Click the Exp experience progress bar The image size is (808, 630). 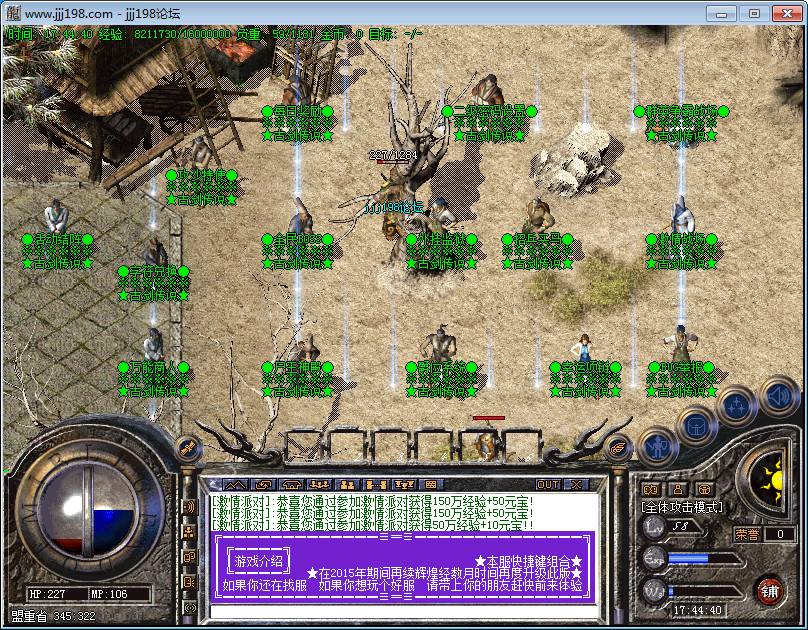point(704,559)
